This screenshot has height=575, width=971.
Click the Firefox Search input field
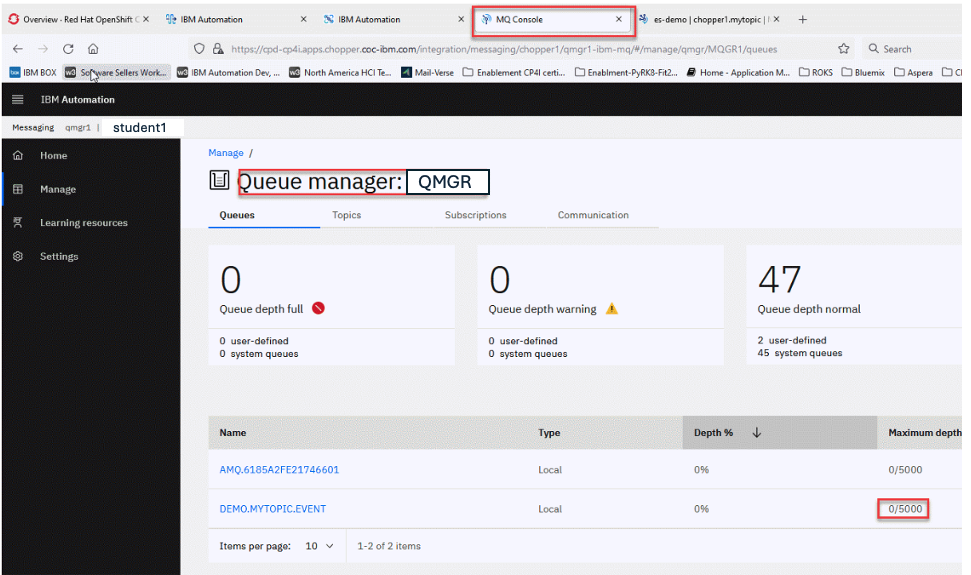point(910,48)
